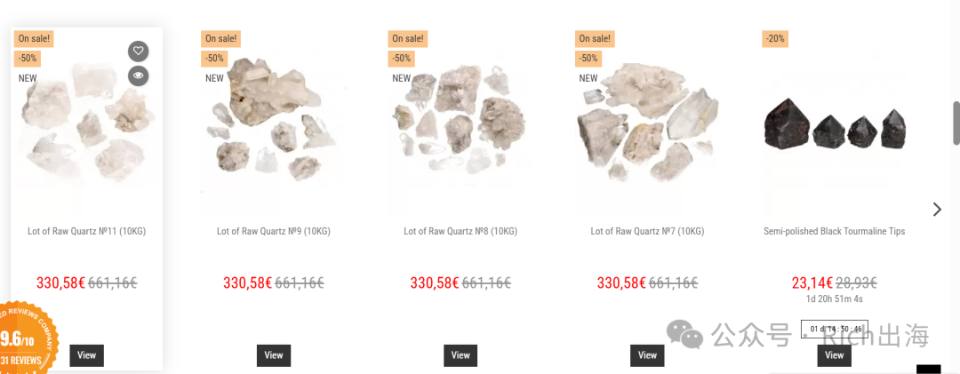
Task: Click the Black Tourmaline Tips product image
Action: pyautogui.click(x=834, y=129)
